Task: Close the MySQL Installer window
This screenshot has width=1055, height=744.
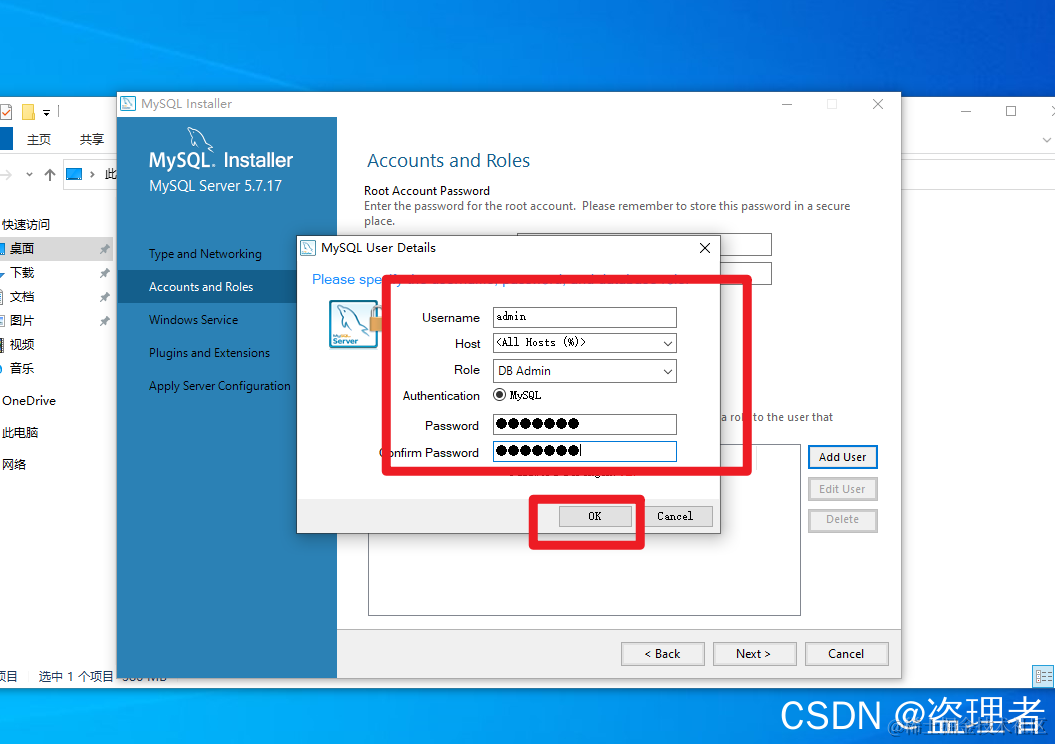Action: [877, 104]
